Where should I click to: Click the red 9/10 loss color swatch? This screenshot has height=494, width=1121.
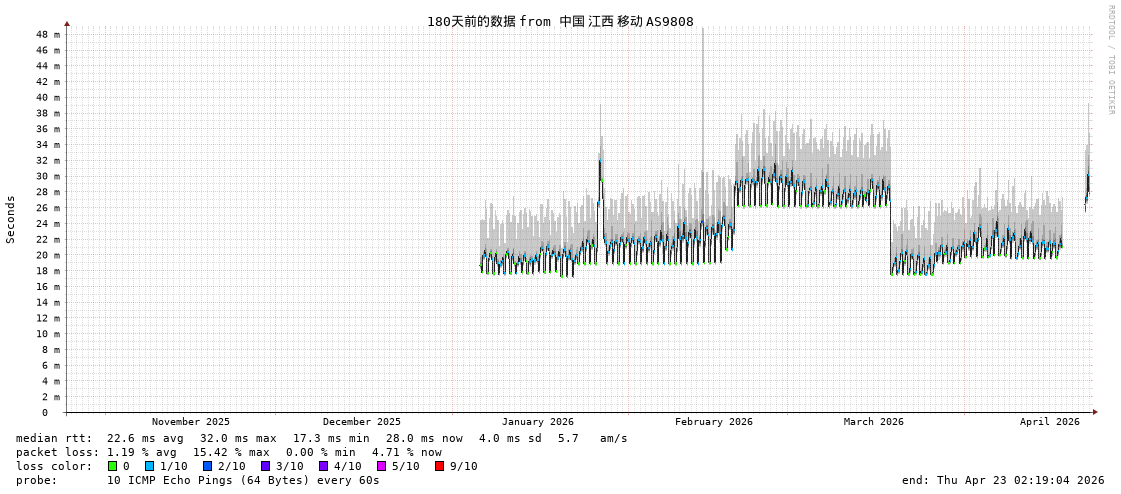439,466
